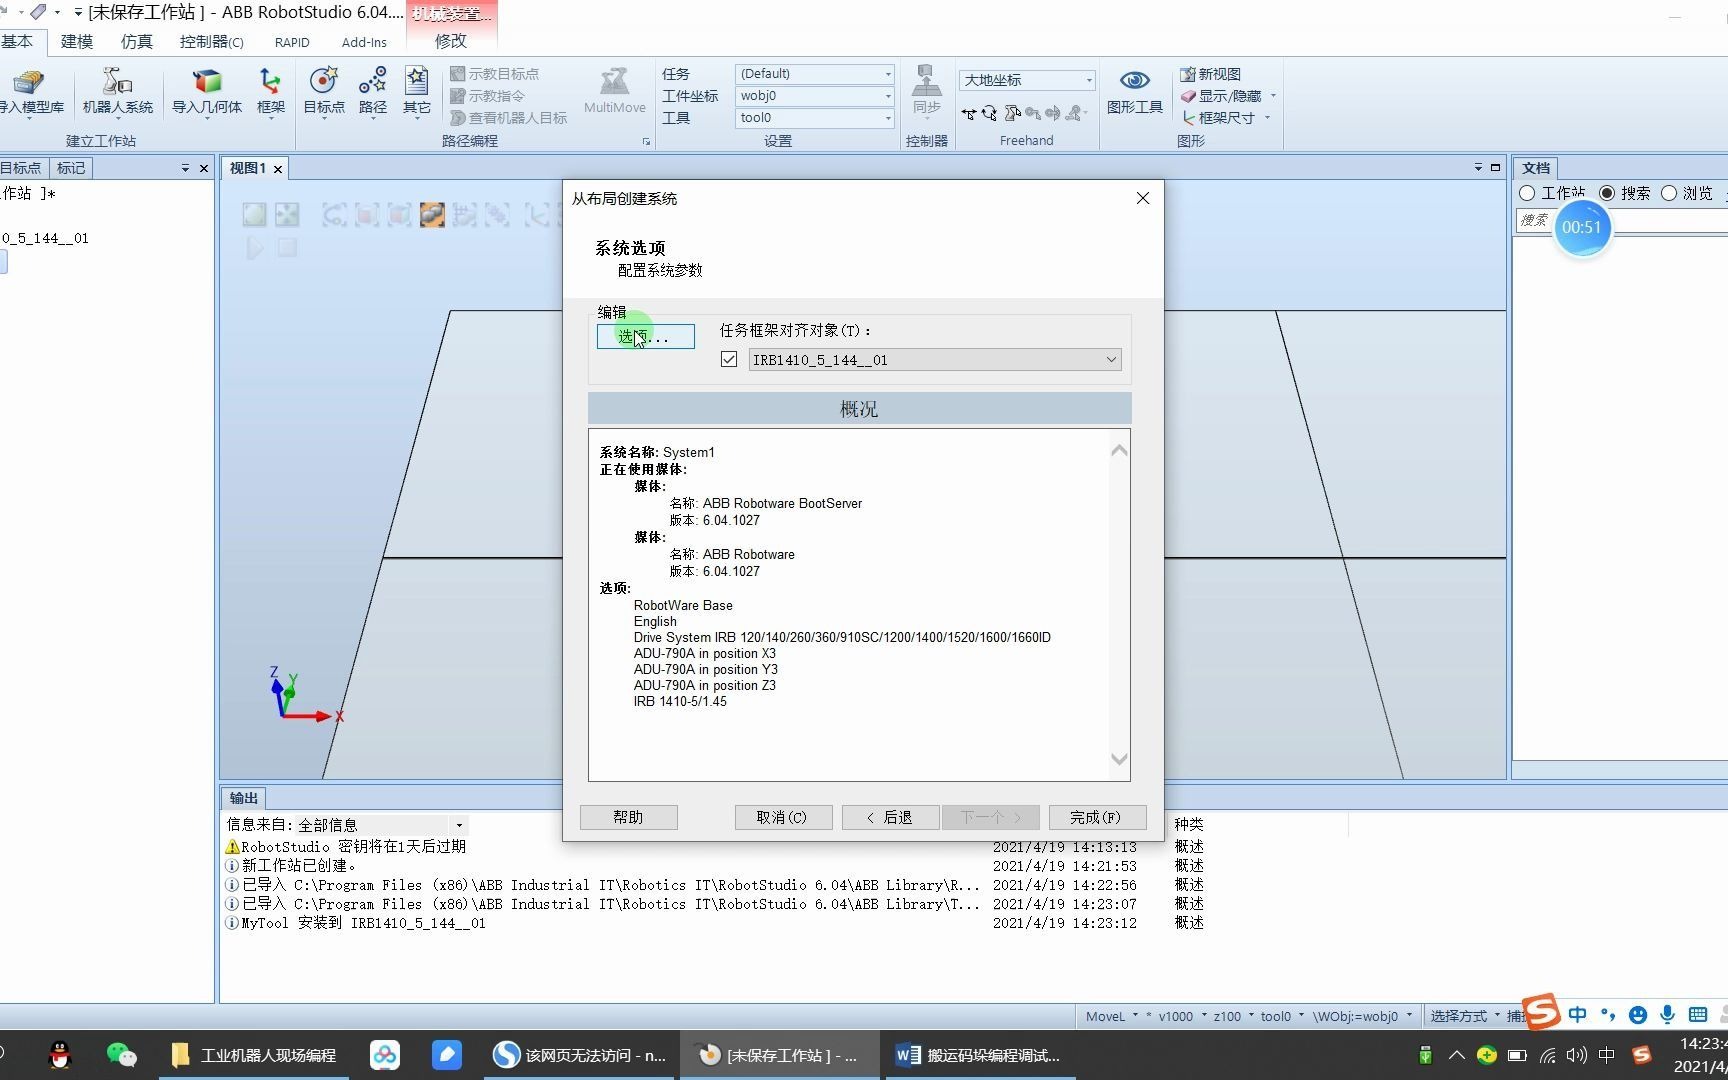Viewport: 1728px width, 1080px height.
Task: Open the Import Model Library tool
Action: click(x=30, y=92)
